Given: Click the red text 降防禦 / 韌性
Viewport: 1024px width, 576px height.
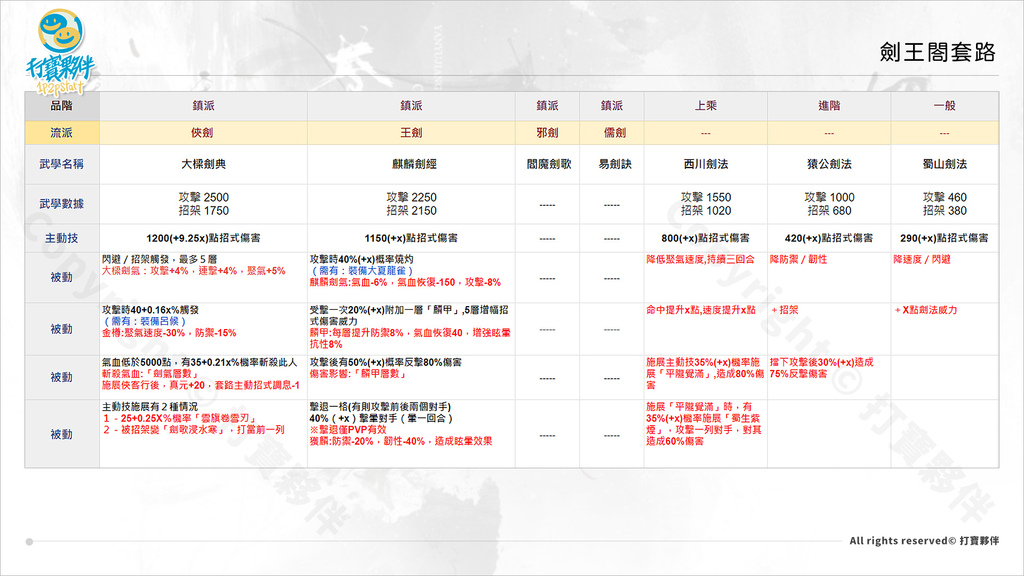Looking at the screenshot, I should pyautogui.click(x=798, y=259).
